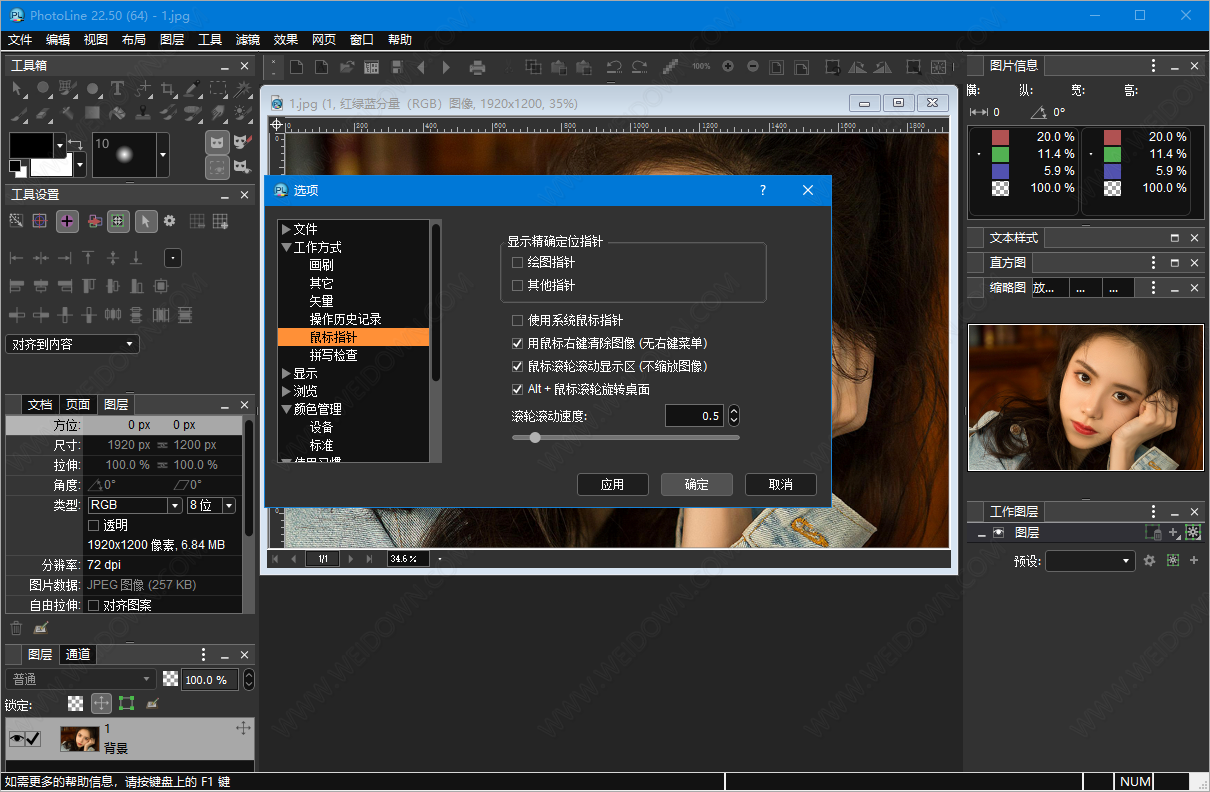Select the Crop tool in toolbox
This screenshot has height=792, width=1210.
click(168, 89)
